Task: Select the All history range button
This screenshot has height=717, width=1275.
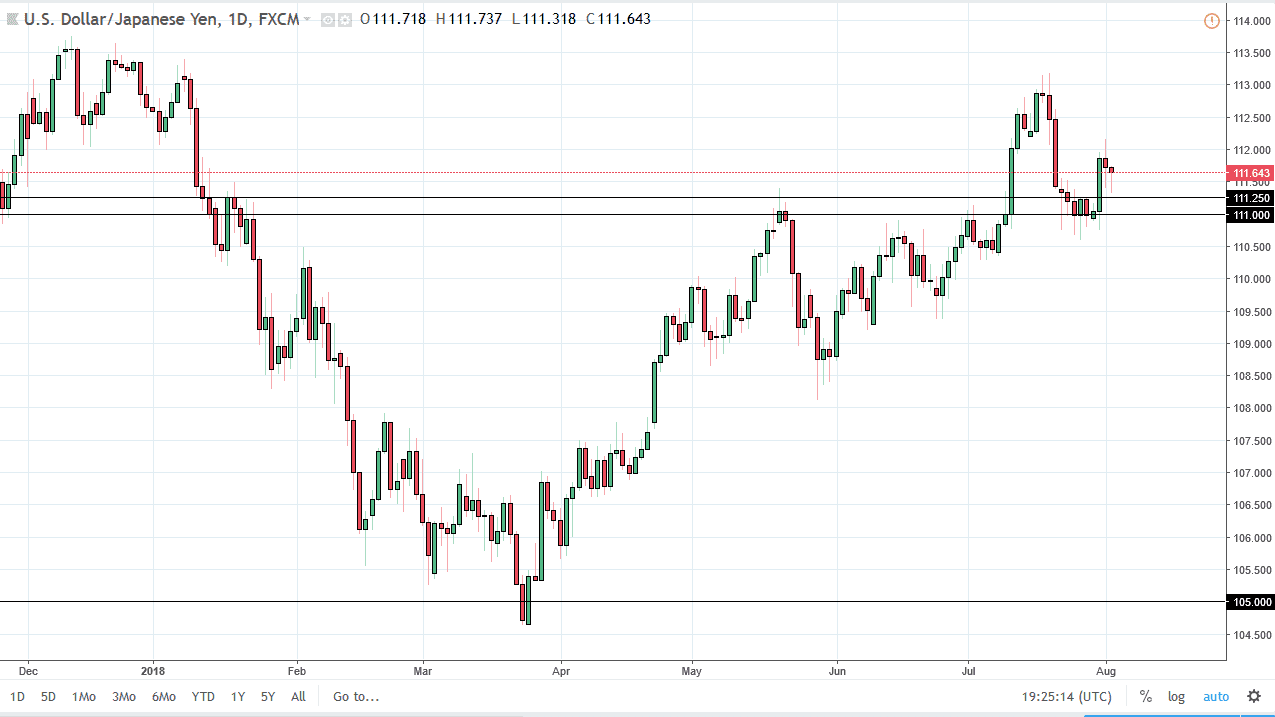Action: click(297, 696)
